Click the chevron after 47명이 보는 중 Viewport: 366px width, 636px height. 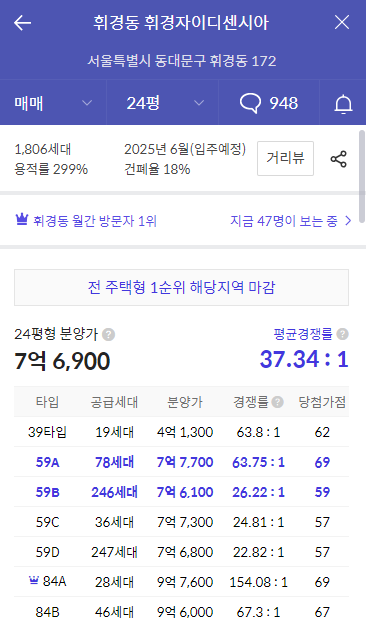click(348, 221)
